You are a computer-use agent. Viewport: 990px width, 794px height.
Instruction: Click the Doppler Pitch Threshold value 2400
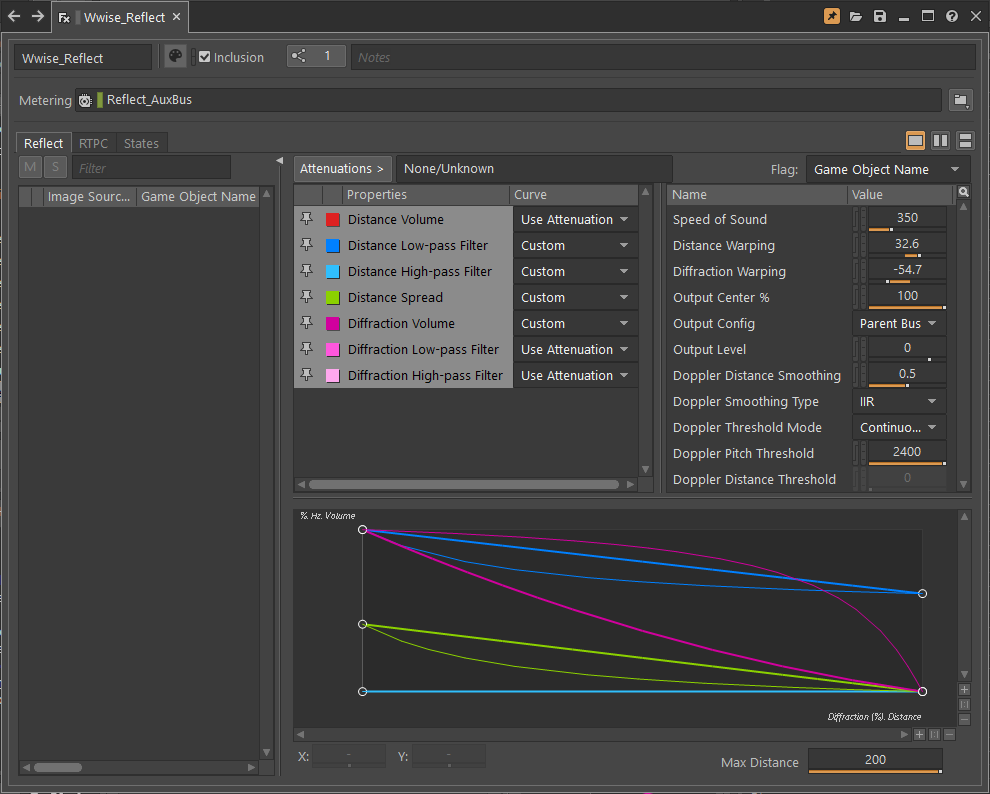click(x=907, y=452)
